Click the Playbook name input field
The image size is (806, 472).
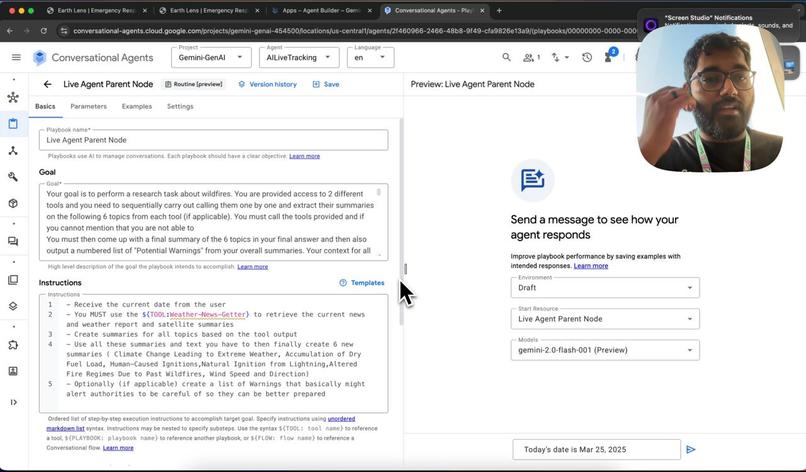click(213, 140)
